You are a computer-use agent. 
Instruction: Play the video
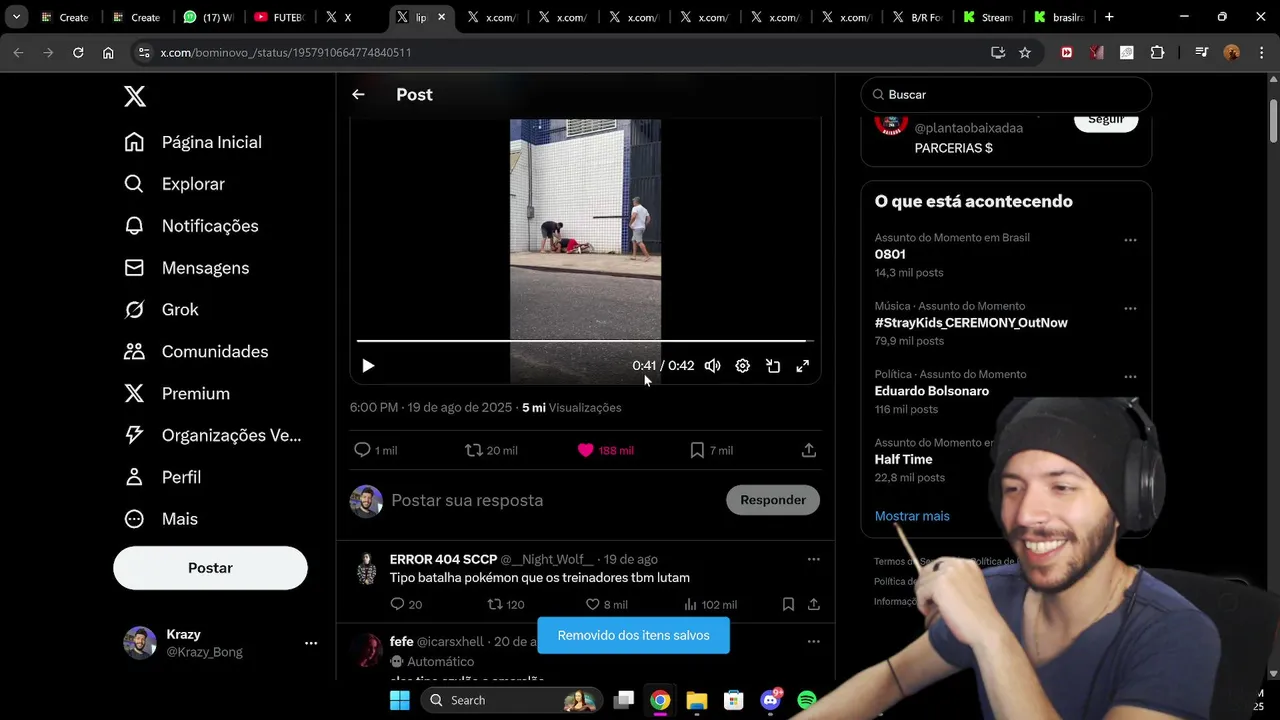point(368,366)
